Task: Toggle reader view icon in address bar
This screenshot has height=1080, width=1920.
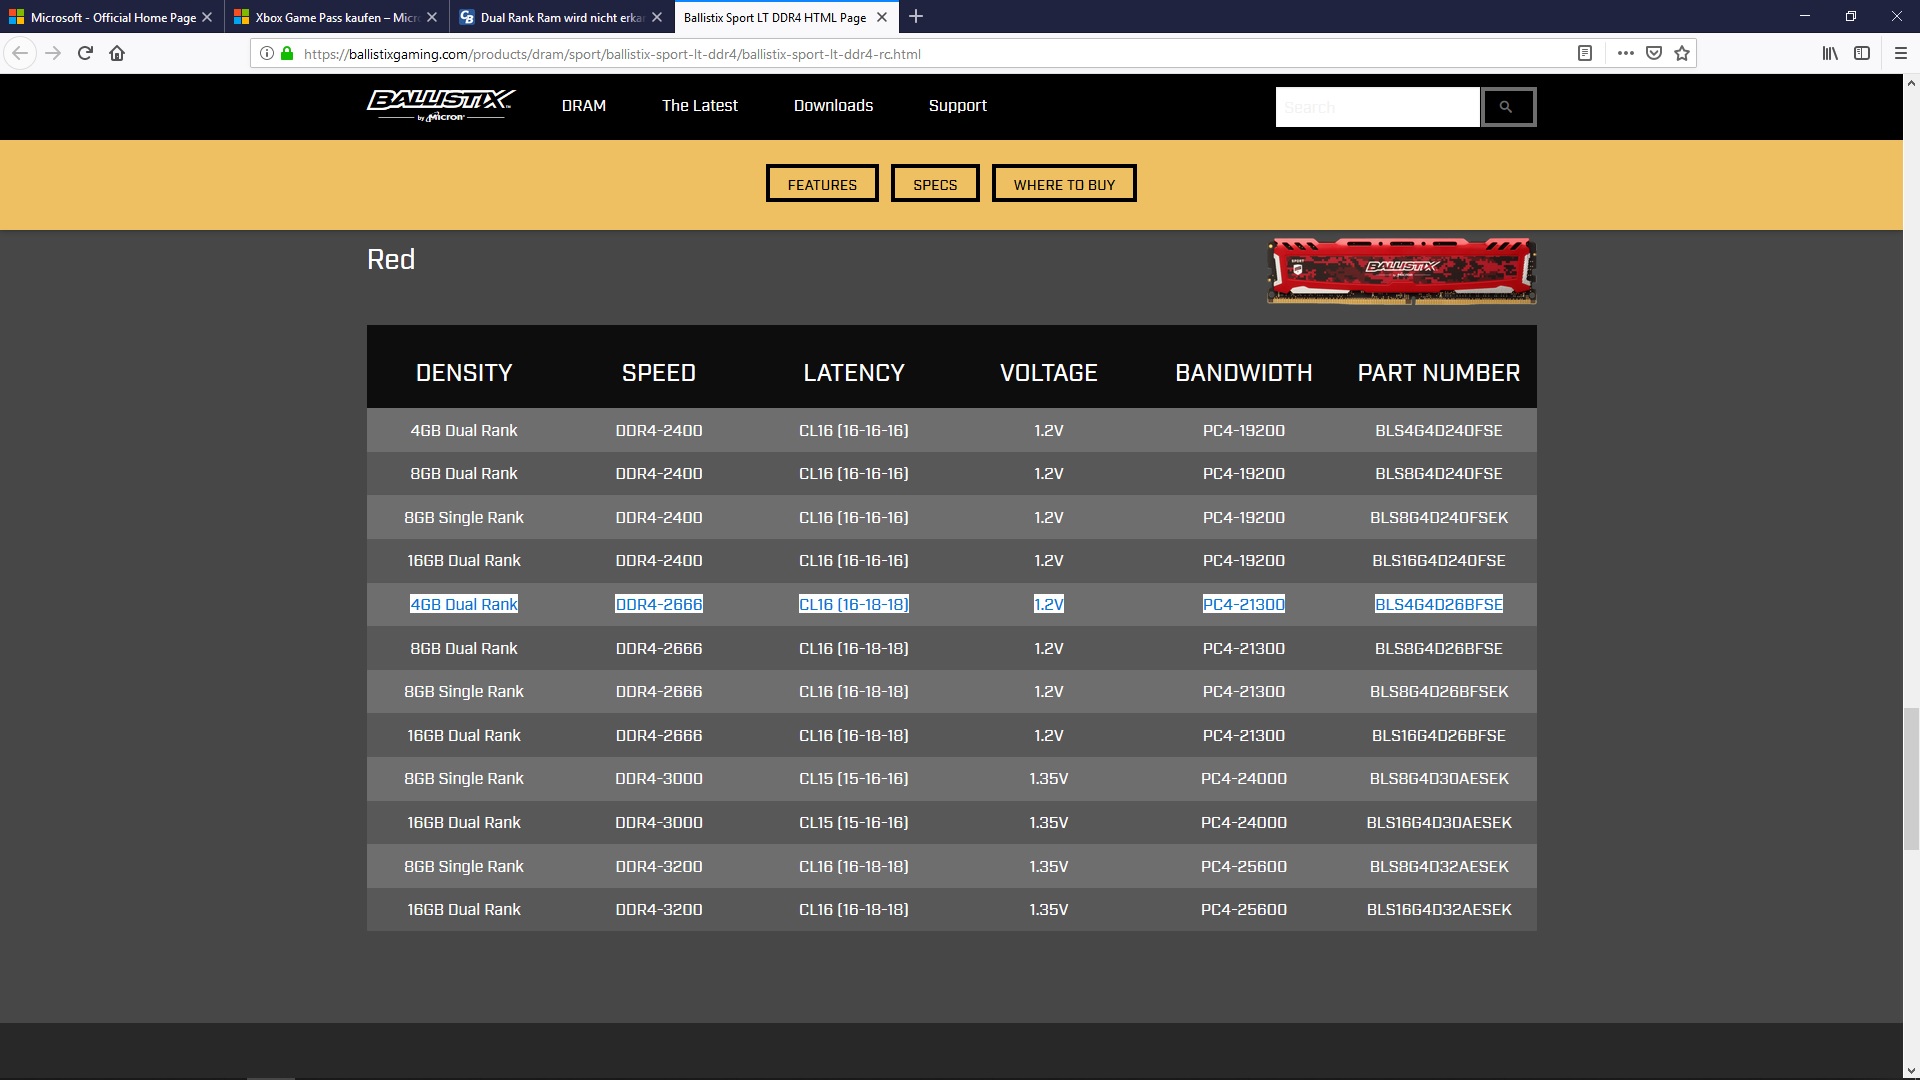Action: click(x=1585, y=54)
